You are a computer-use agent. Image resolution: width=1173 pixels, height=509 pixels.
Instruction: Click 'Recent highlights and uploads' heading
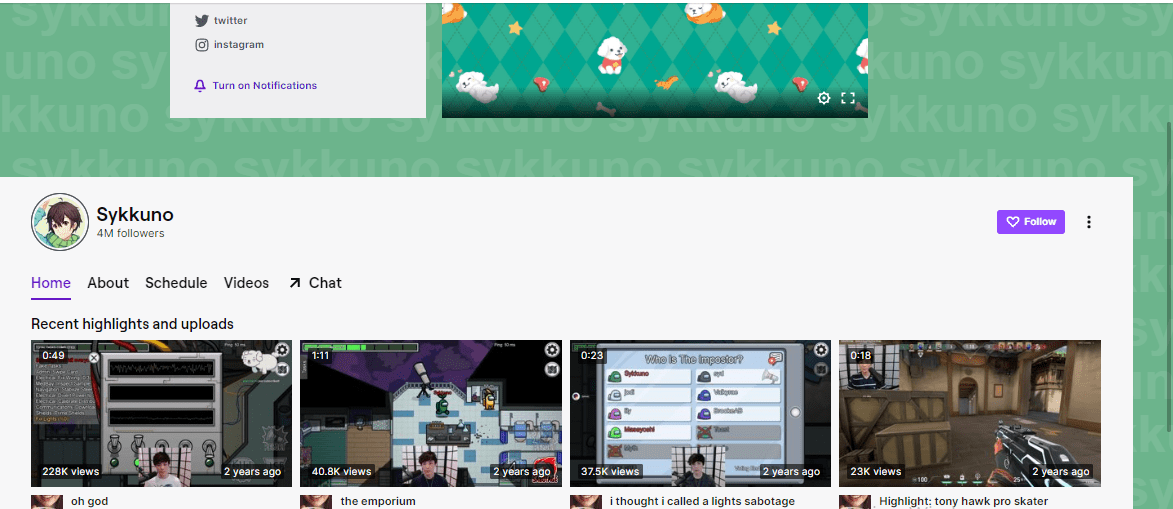[132, 324]
